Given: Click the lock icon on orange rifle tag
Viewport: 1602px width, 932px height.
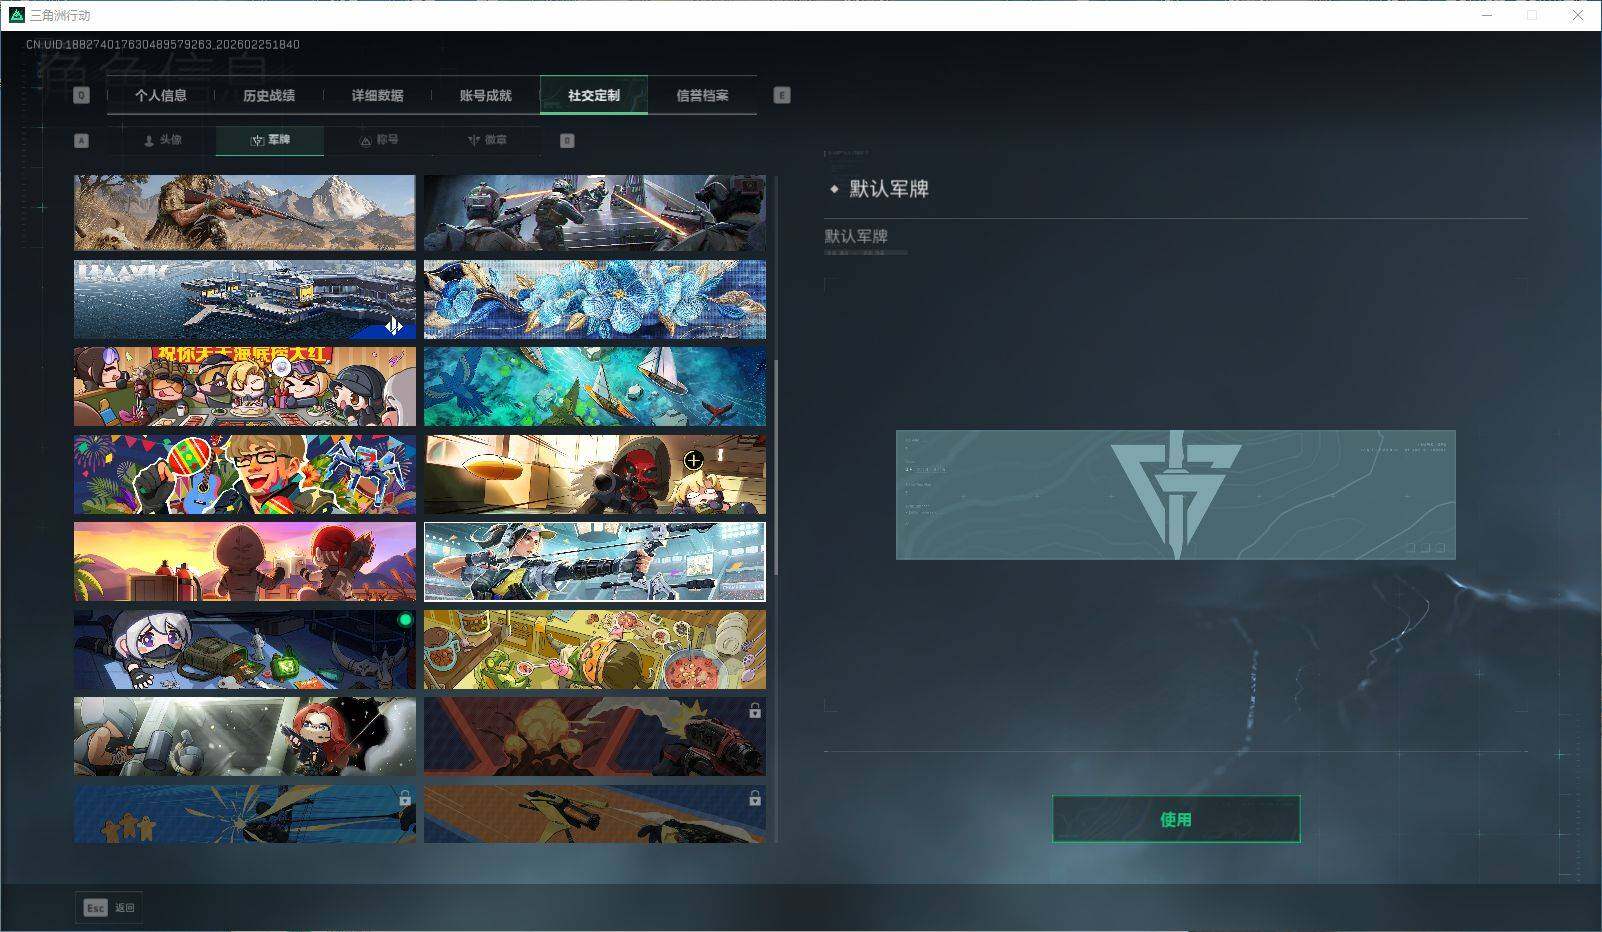Looking at the screenshot, I should click(x=755, y=798).
